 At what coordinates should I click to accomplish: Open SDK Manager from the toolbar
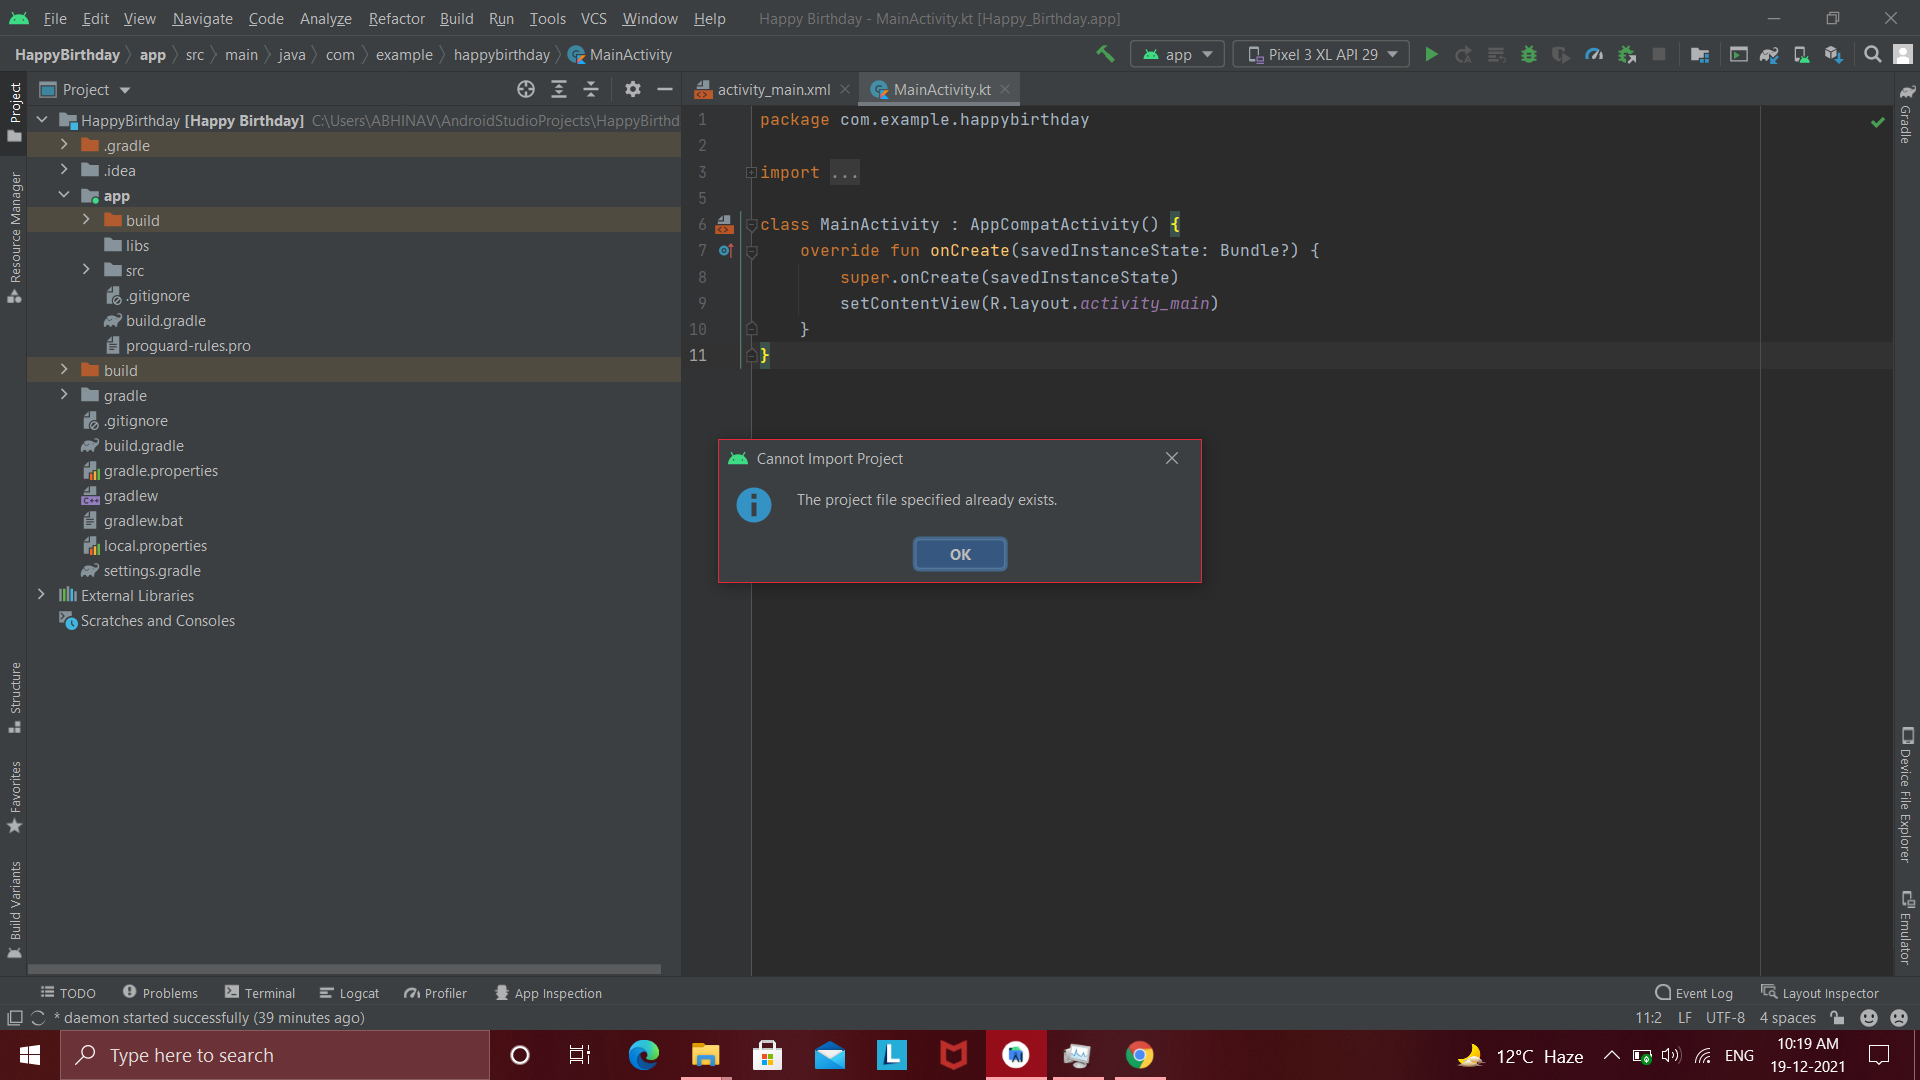(1833, 54)
